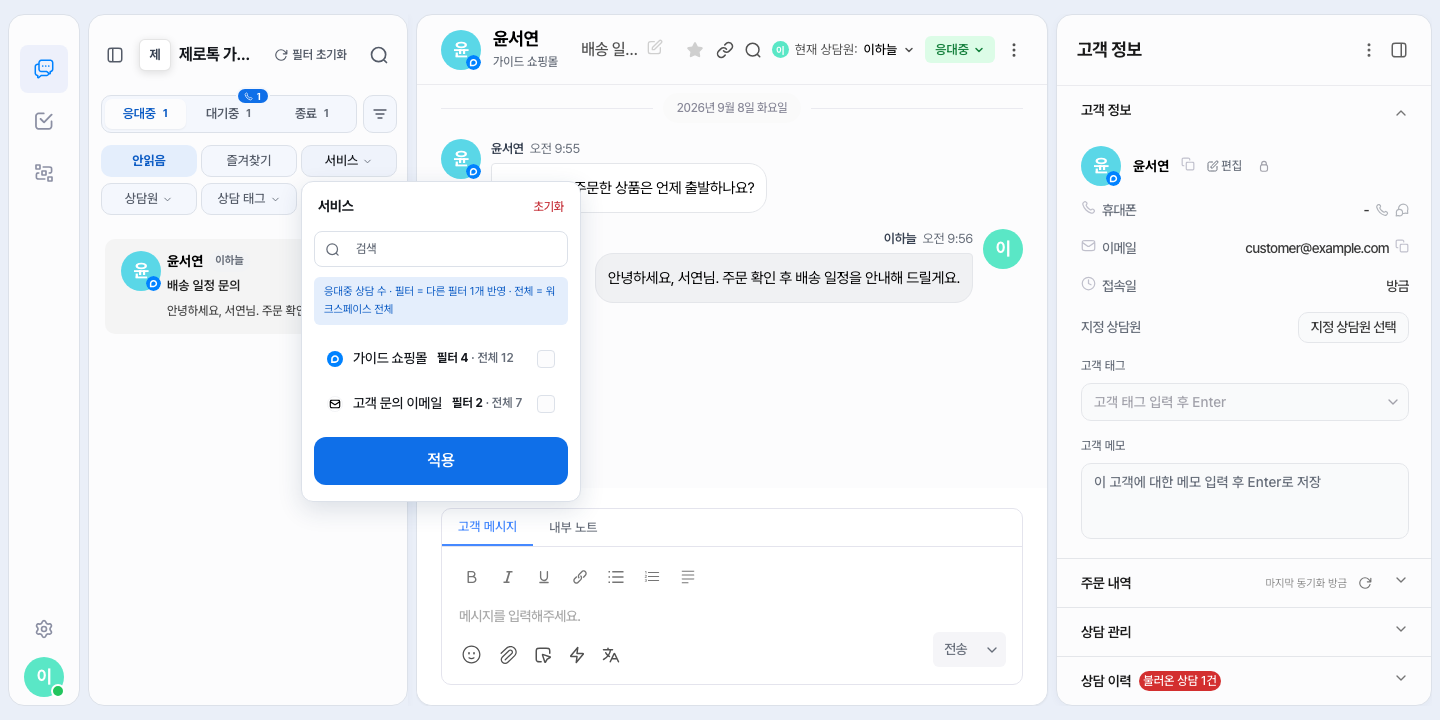Select the 고객 메시지 composer tab
The width and height of the screenshot is (1440, 720).
(487, 527)
